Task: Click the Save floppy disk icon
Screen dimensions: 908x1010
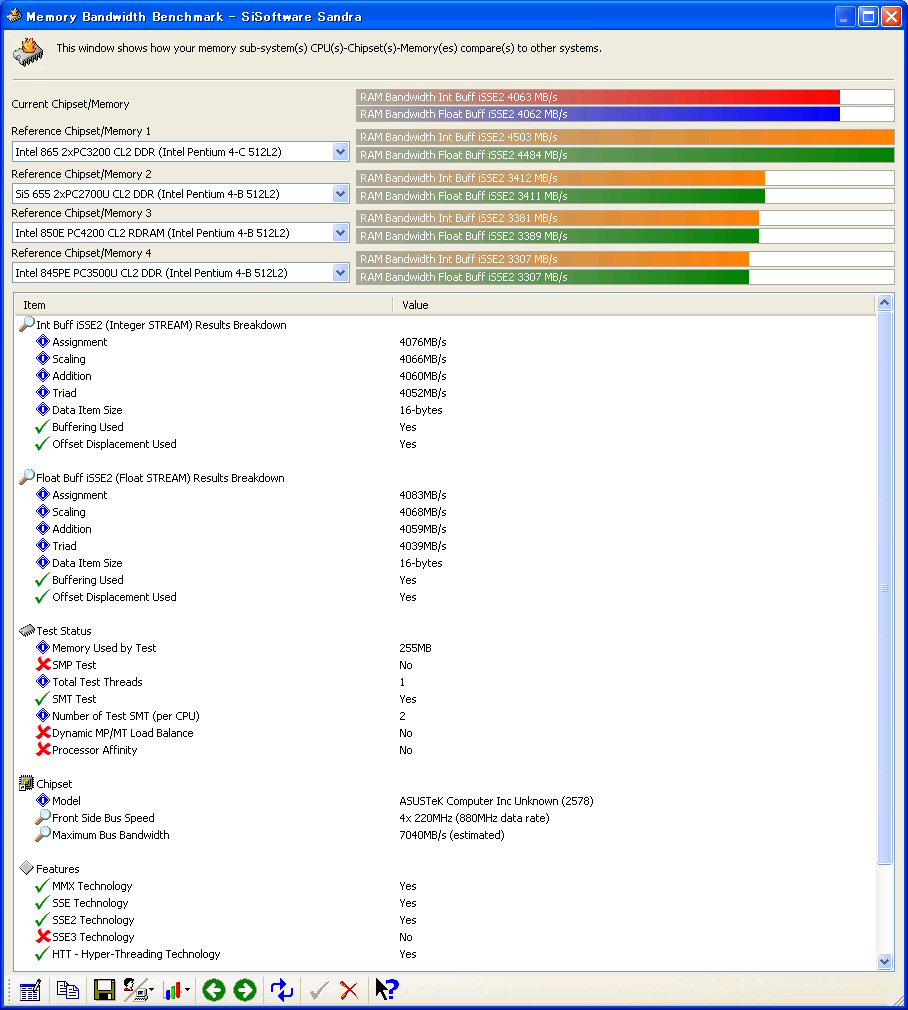Action: pos(104,990)
